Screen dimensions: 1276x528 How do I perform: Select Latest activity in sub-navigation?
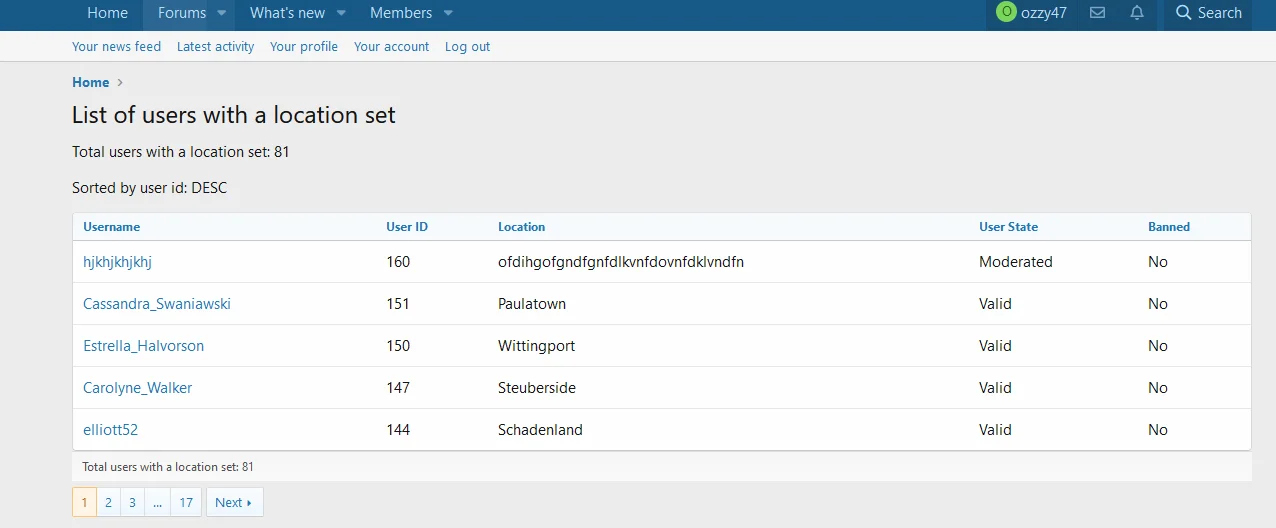point(215,47)
